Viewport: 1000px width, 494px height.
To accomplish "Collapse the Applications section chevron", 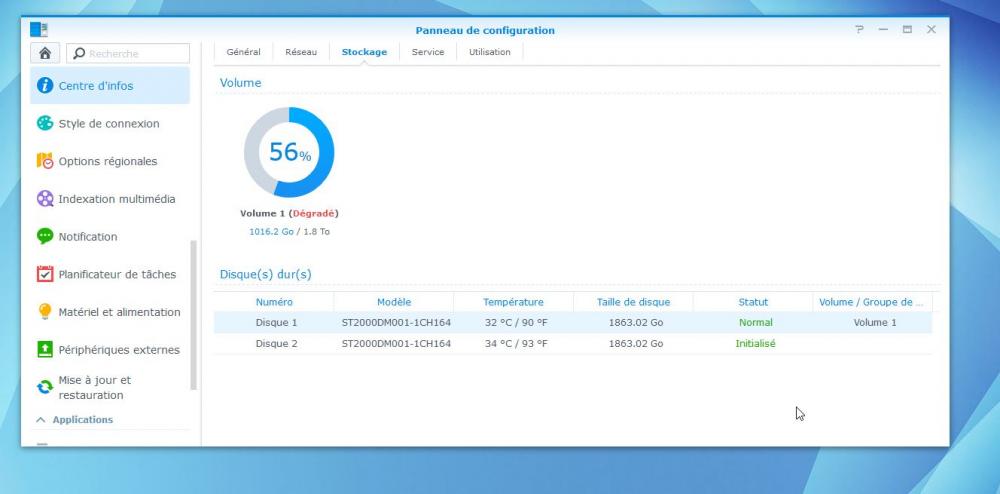I will (41, 420).
